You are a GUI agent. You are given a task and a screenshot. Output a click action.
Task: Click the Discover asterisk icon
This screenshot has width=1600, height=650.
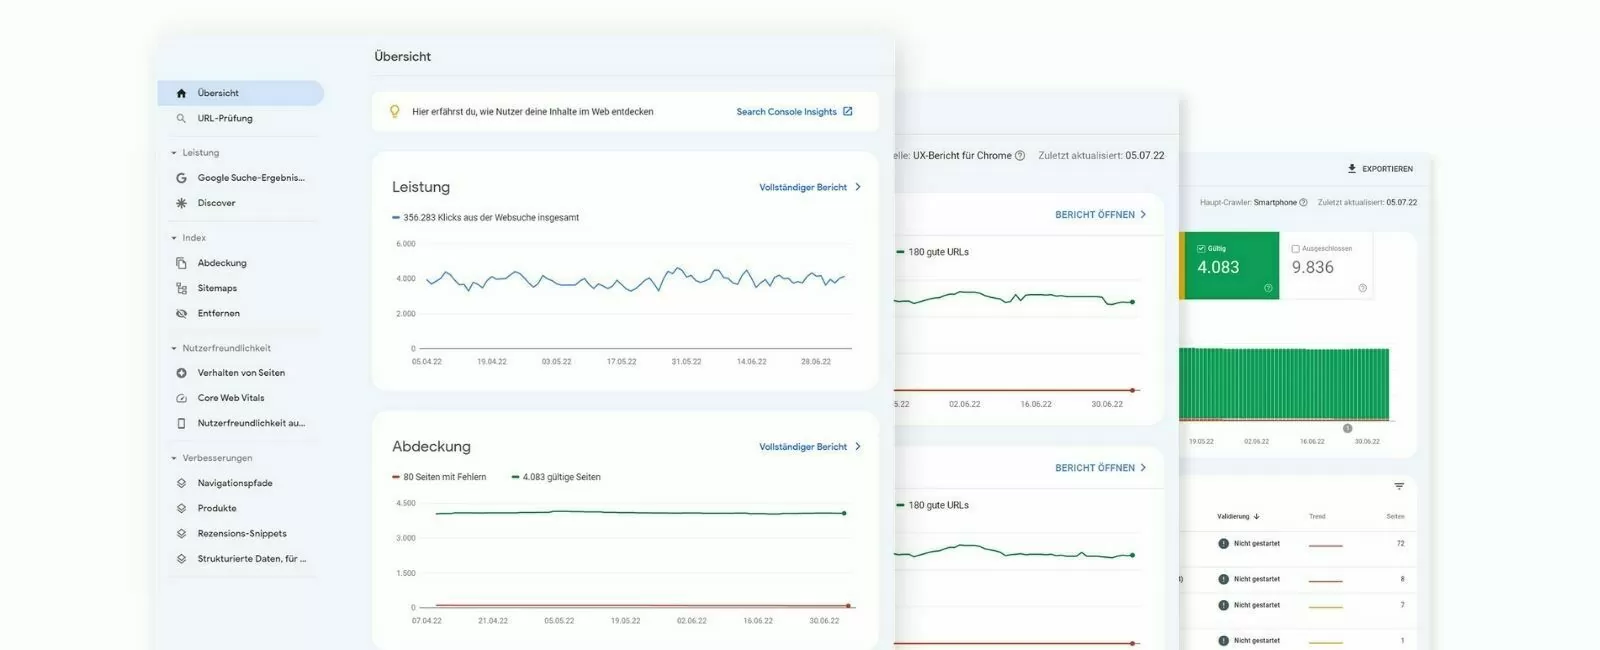pyautogui.click(x=181, y=203)
